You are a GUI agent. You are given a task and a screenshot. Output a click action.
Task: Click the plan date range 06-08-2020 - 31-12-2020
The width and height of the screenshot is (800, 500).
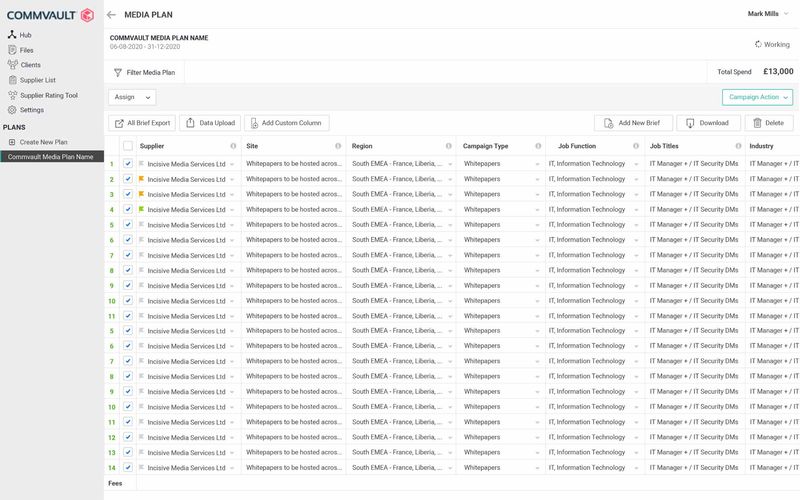click(x=145, y=46)
